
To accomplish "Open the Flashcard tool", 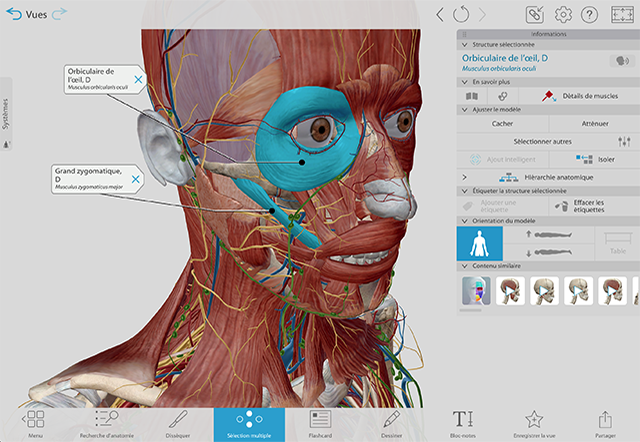I will click(320, 424).
